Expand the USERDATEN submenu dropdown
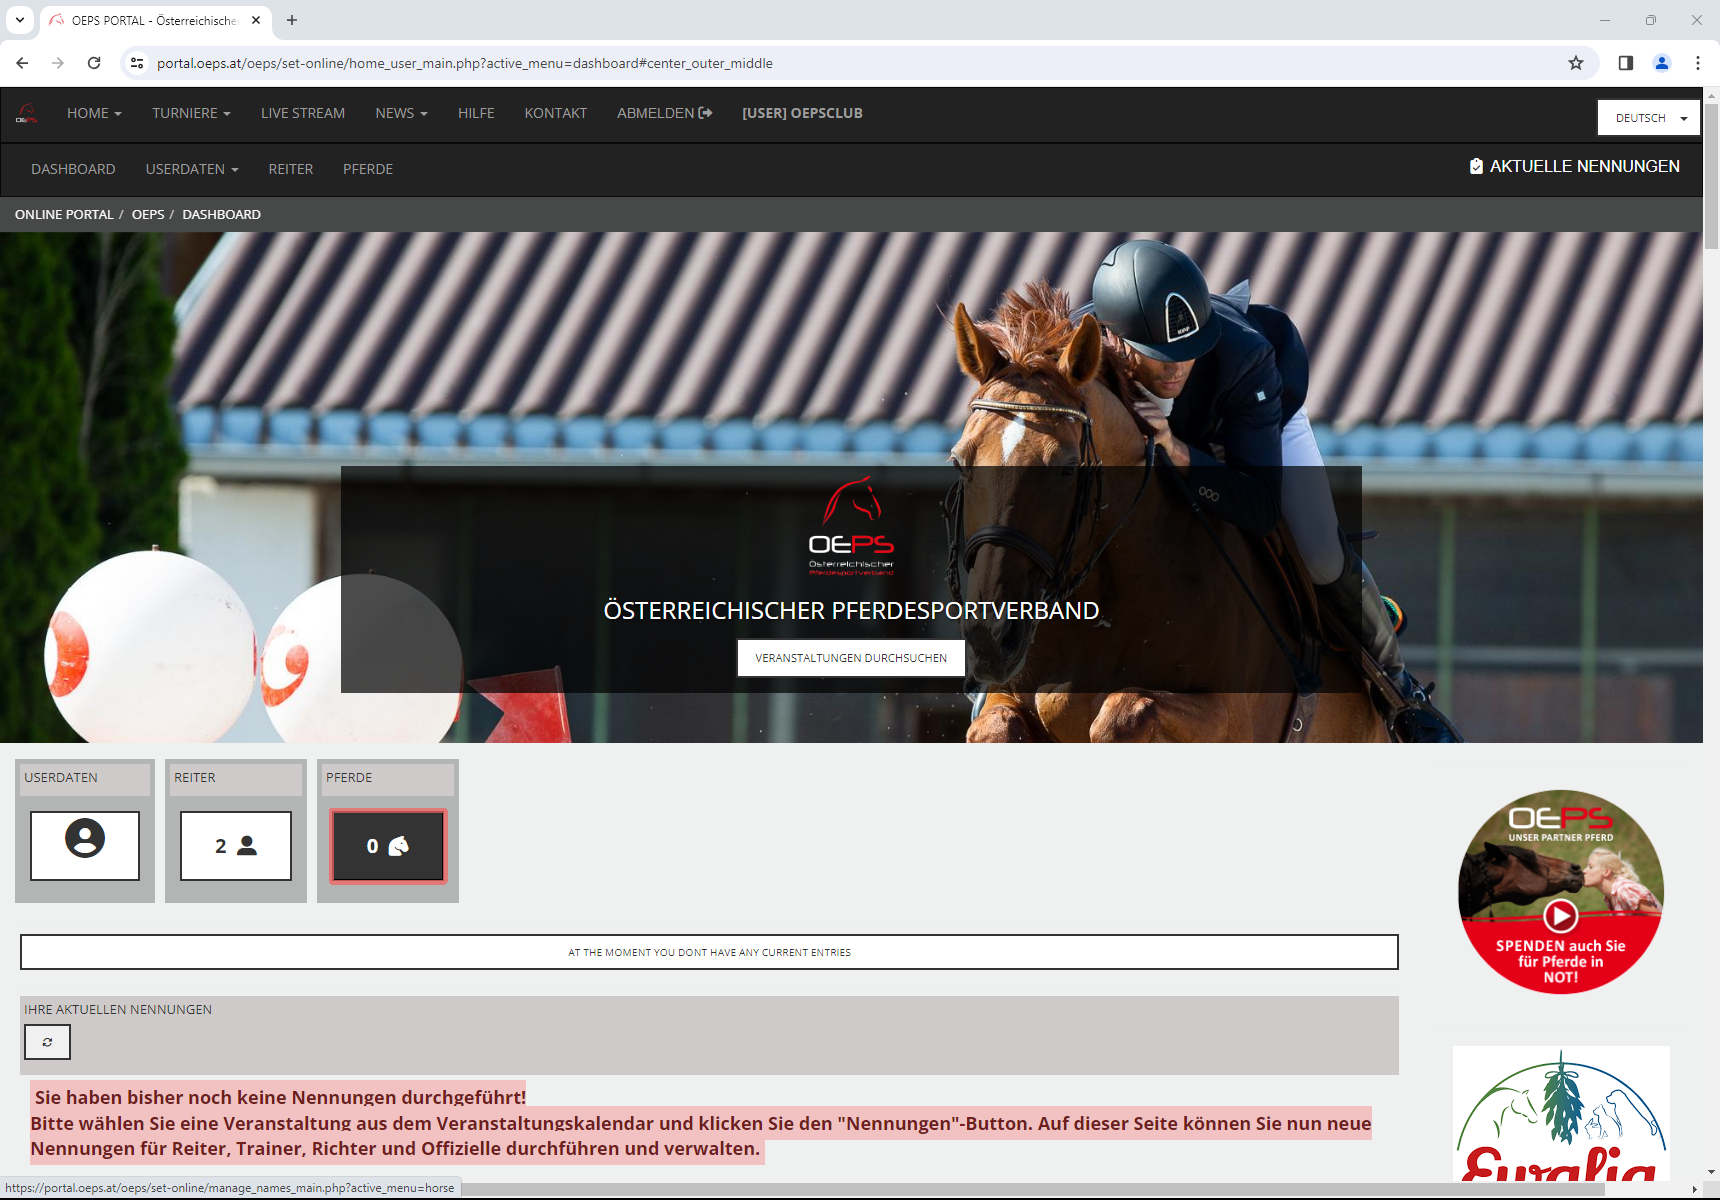This screenshot has width=1720, height=1200. [192, 169]
